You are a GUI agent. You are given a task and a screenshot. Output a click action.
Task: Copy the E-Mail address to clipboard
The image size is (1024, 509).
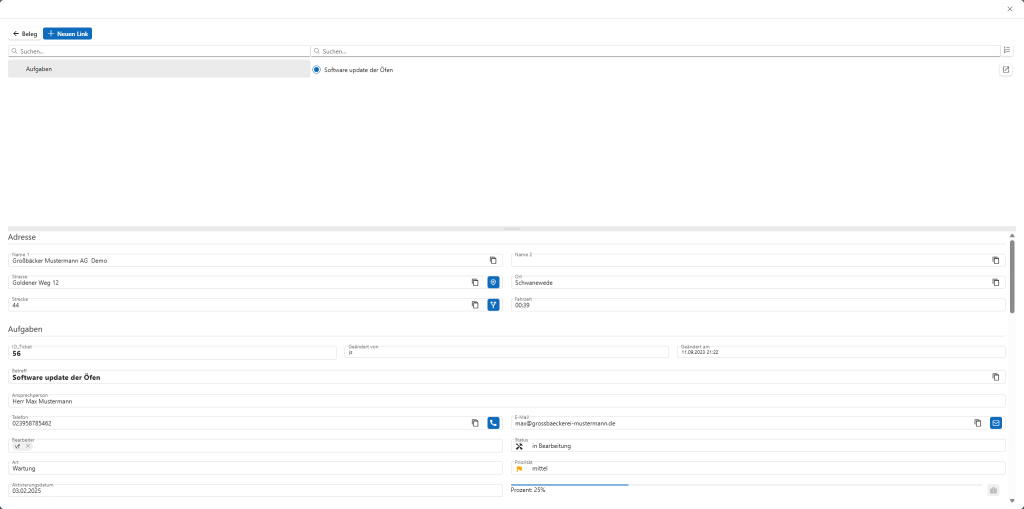(978, 423)
